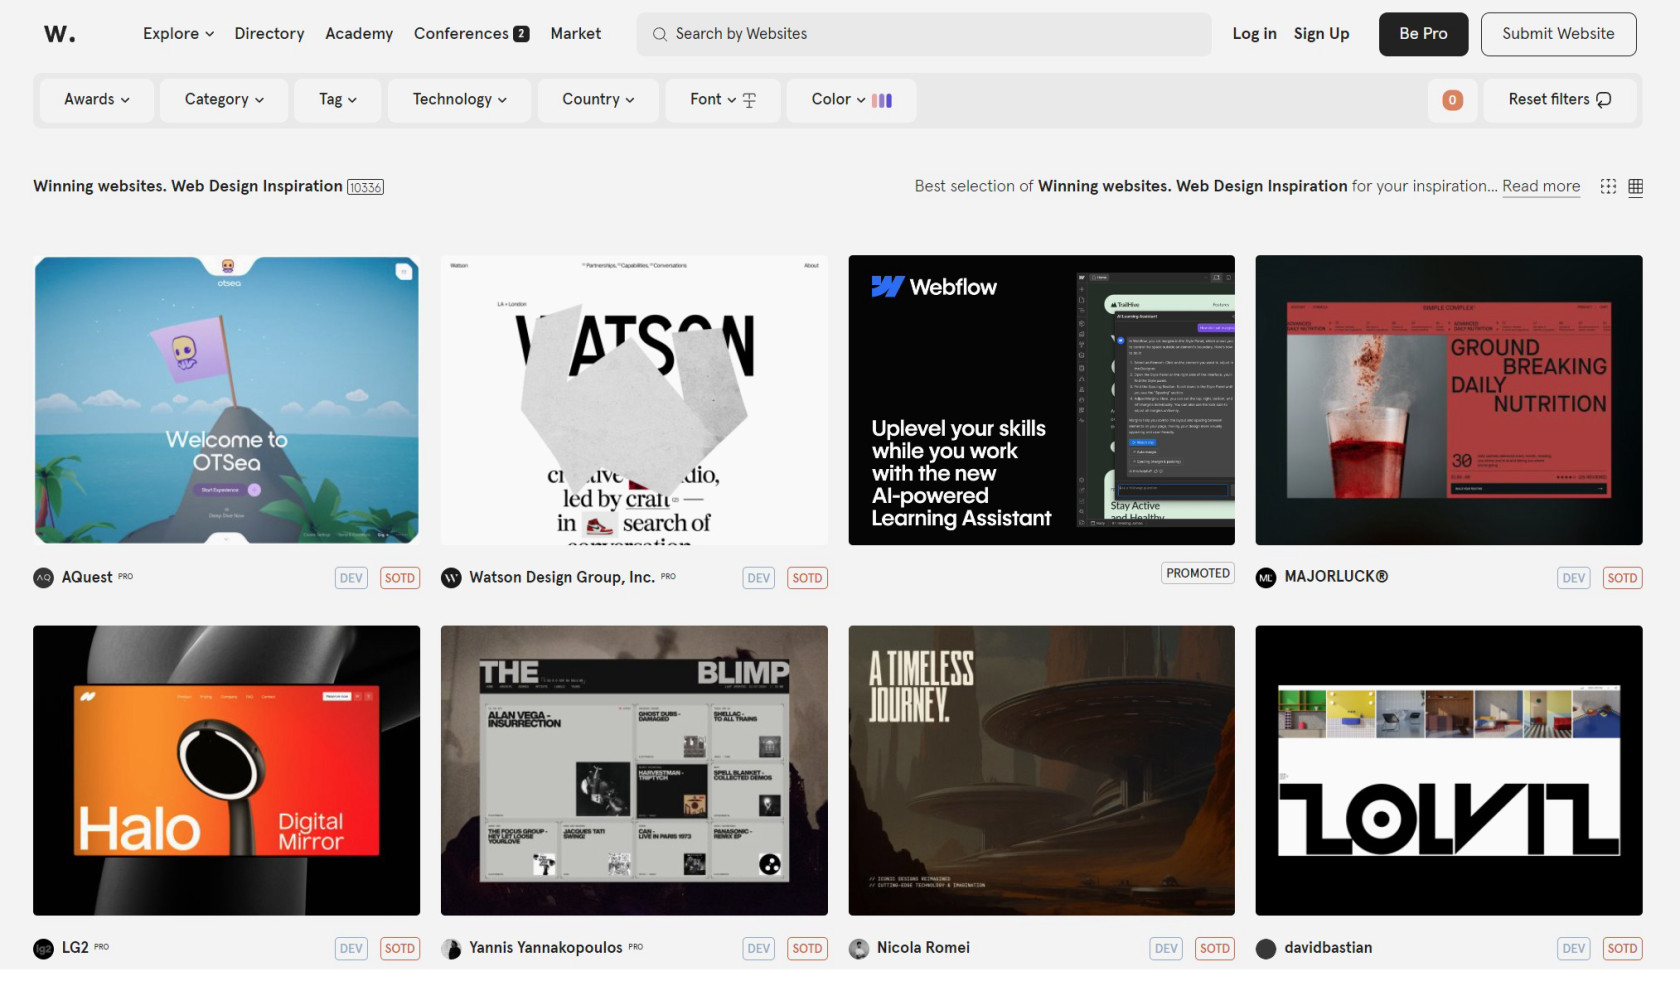Screen dimensions: 1680x986
Task: Click Log in
Action: (x=1254, y=34)
